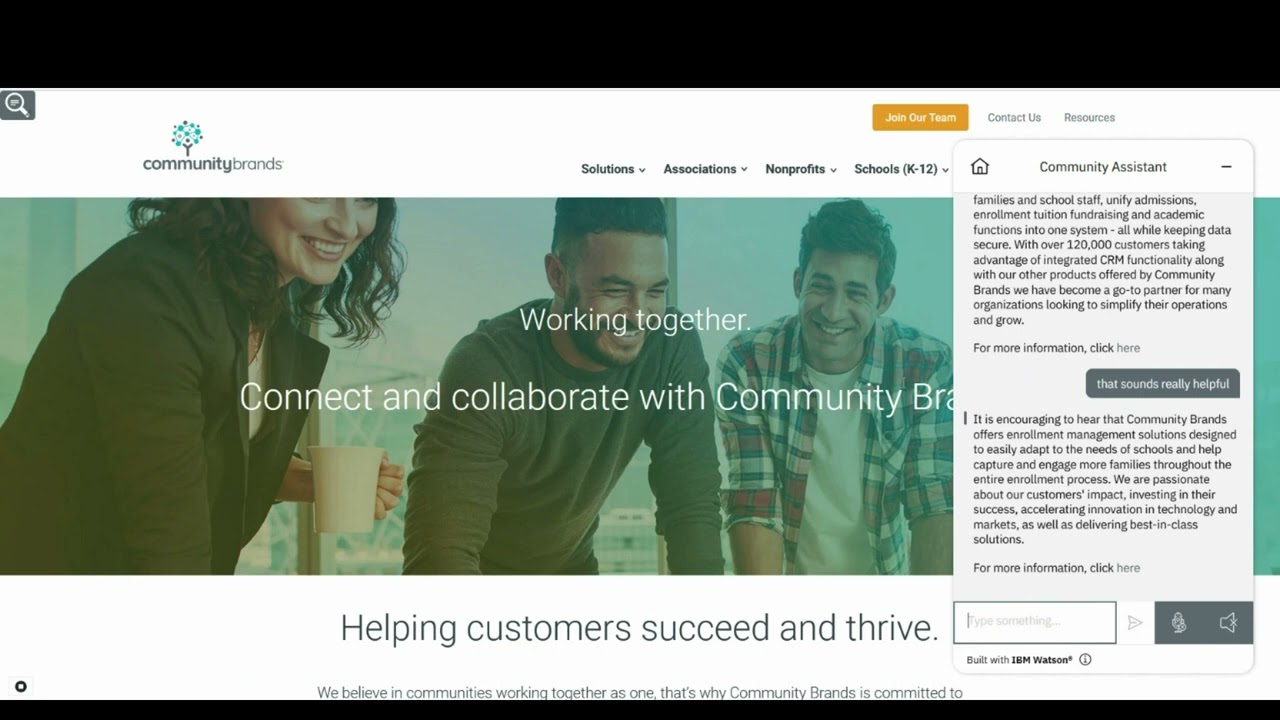Open the Associations dropdown menu
Viewport: 1280px width, 720px height.
(x=705, y=169)
